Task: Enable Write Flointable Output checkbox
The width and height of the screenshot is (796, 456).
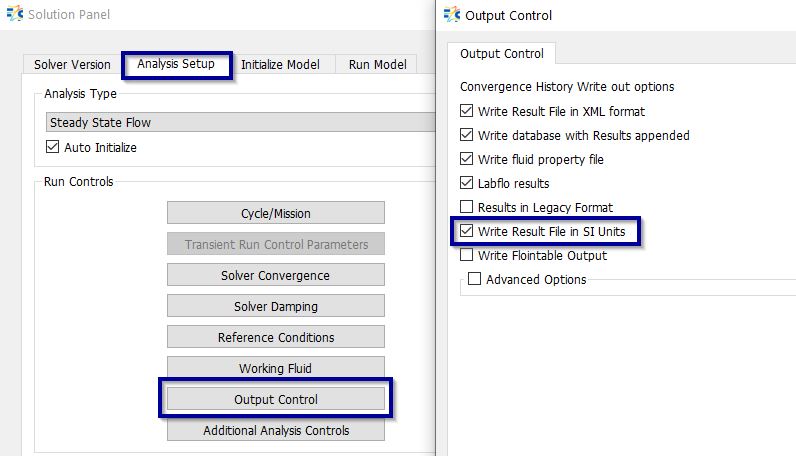Action: (467, 256)
